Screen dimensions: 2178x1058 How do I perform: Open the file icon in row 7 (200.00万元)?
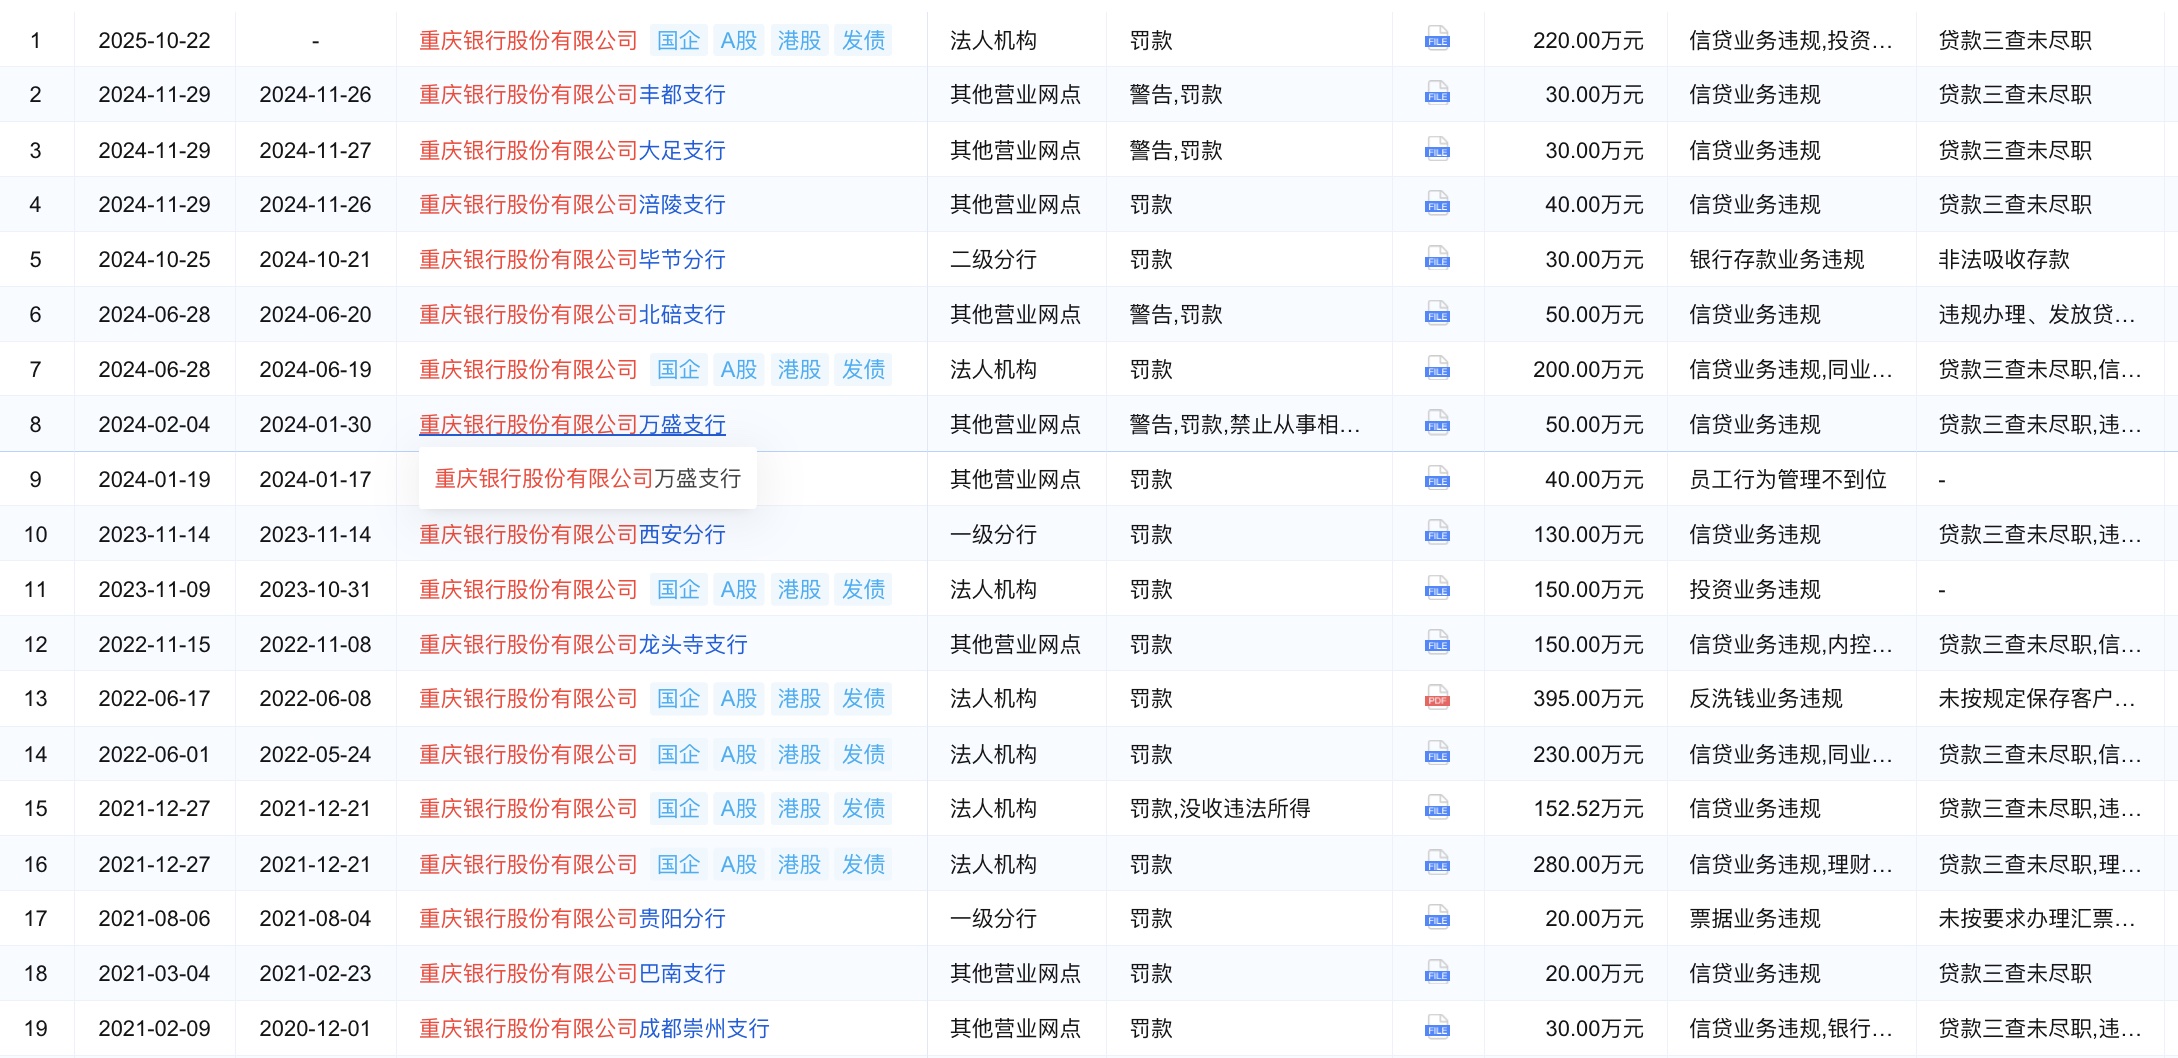click(1437, 370)
